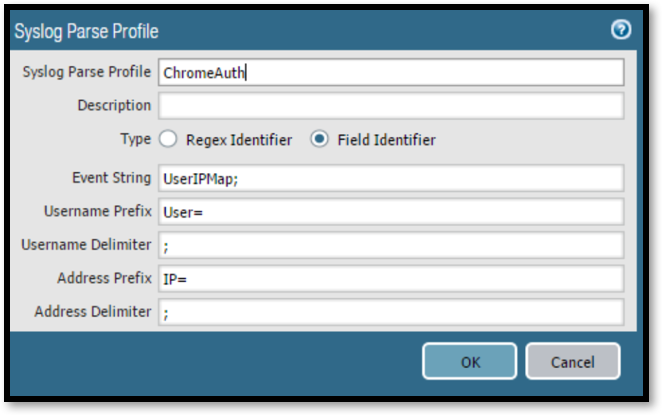
Task: Click the Address Prefix input field
Action: (x=390, y=279)
